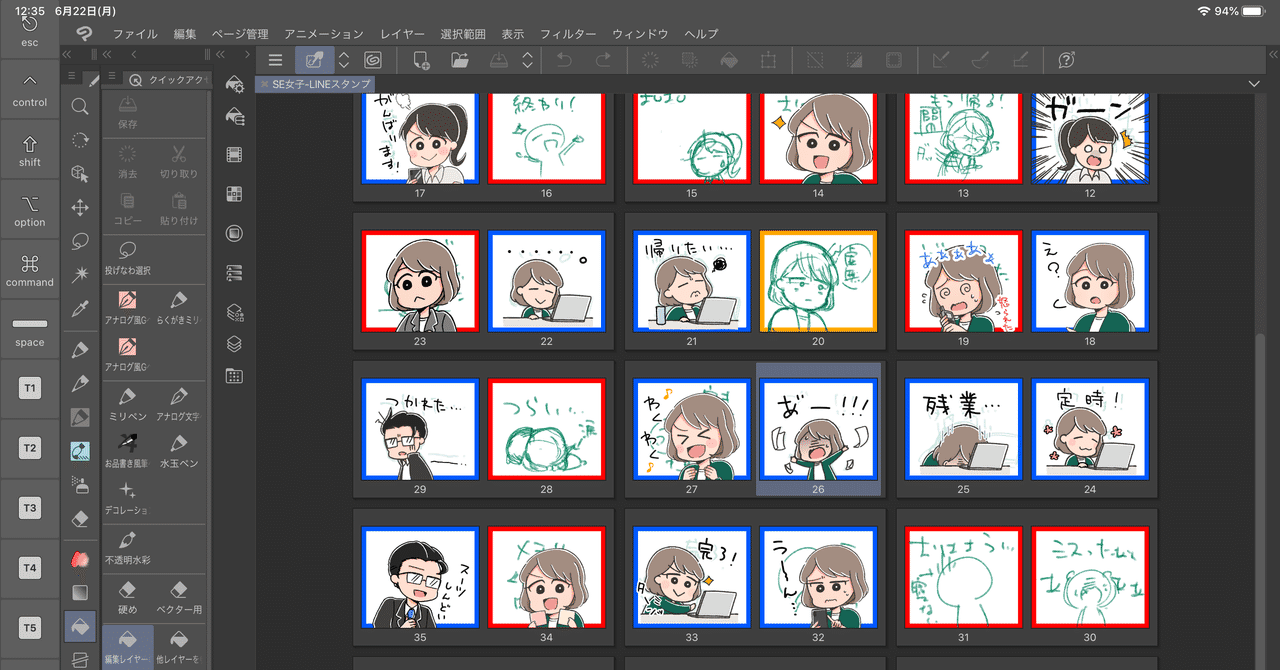Viewport: 1280px width, 670px height.
Task: Toggle the option modifier key
Action: (x=30, y=210)
